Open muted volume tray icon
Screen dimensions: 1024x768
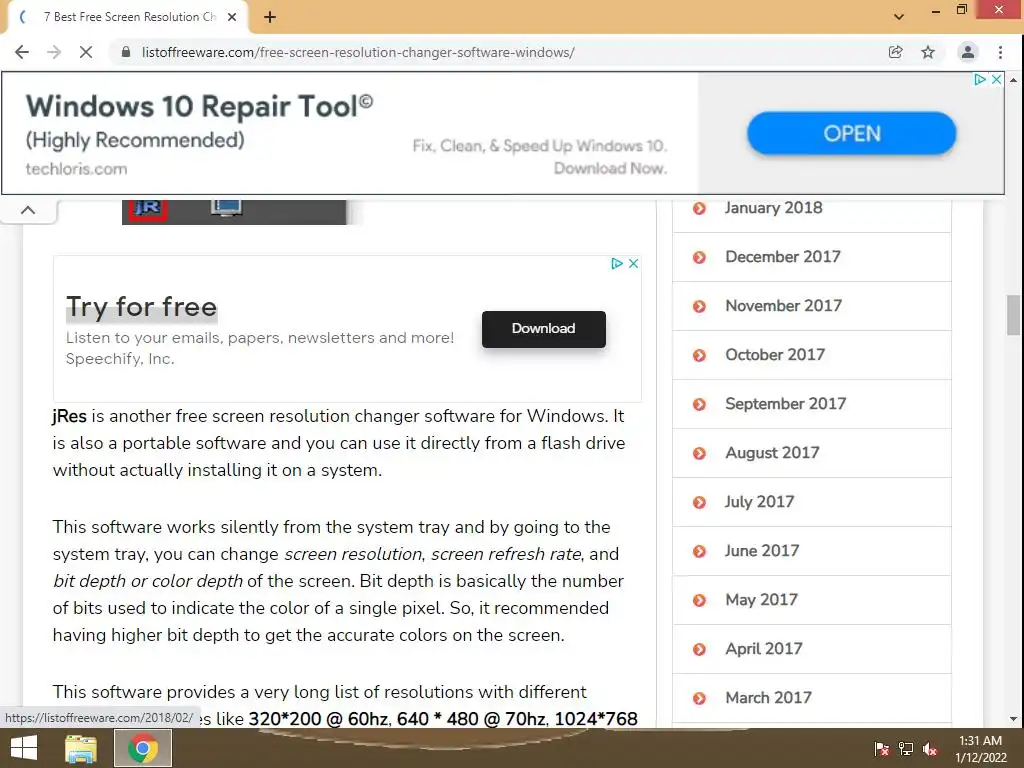(930, 749)
